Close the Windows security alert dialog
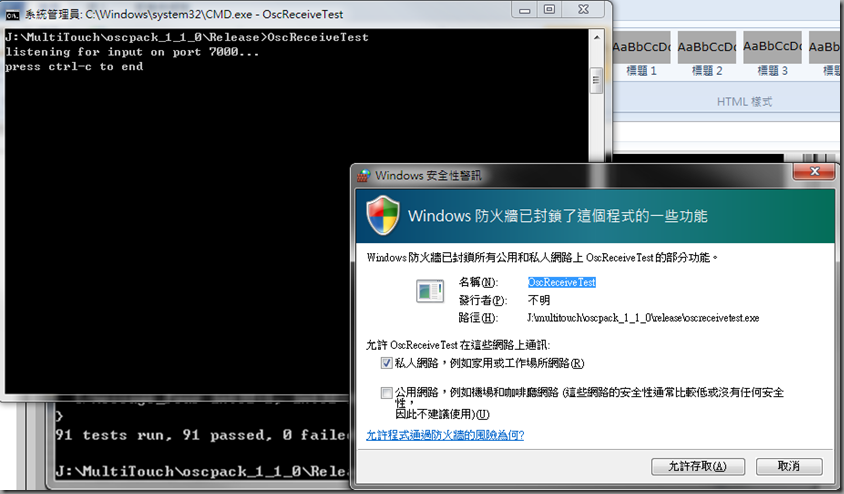Screen dimensions: 844x494 pyautogui.click(x=814, y=172)
